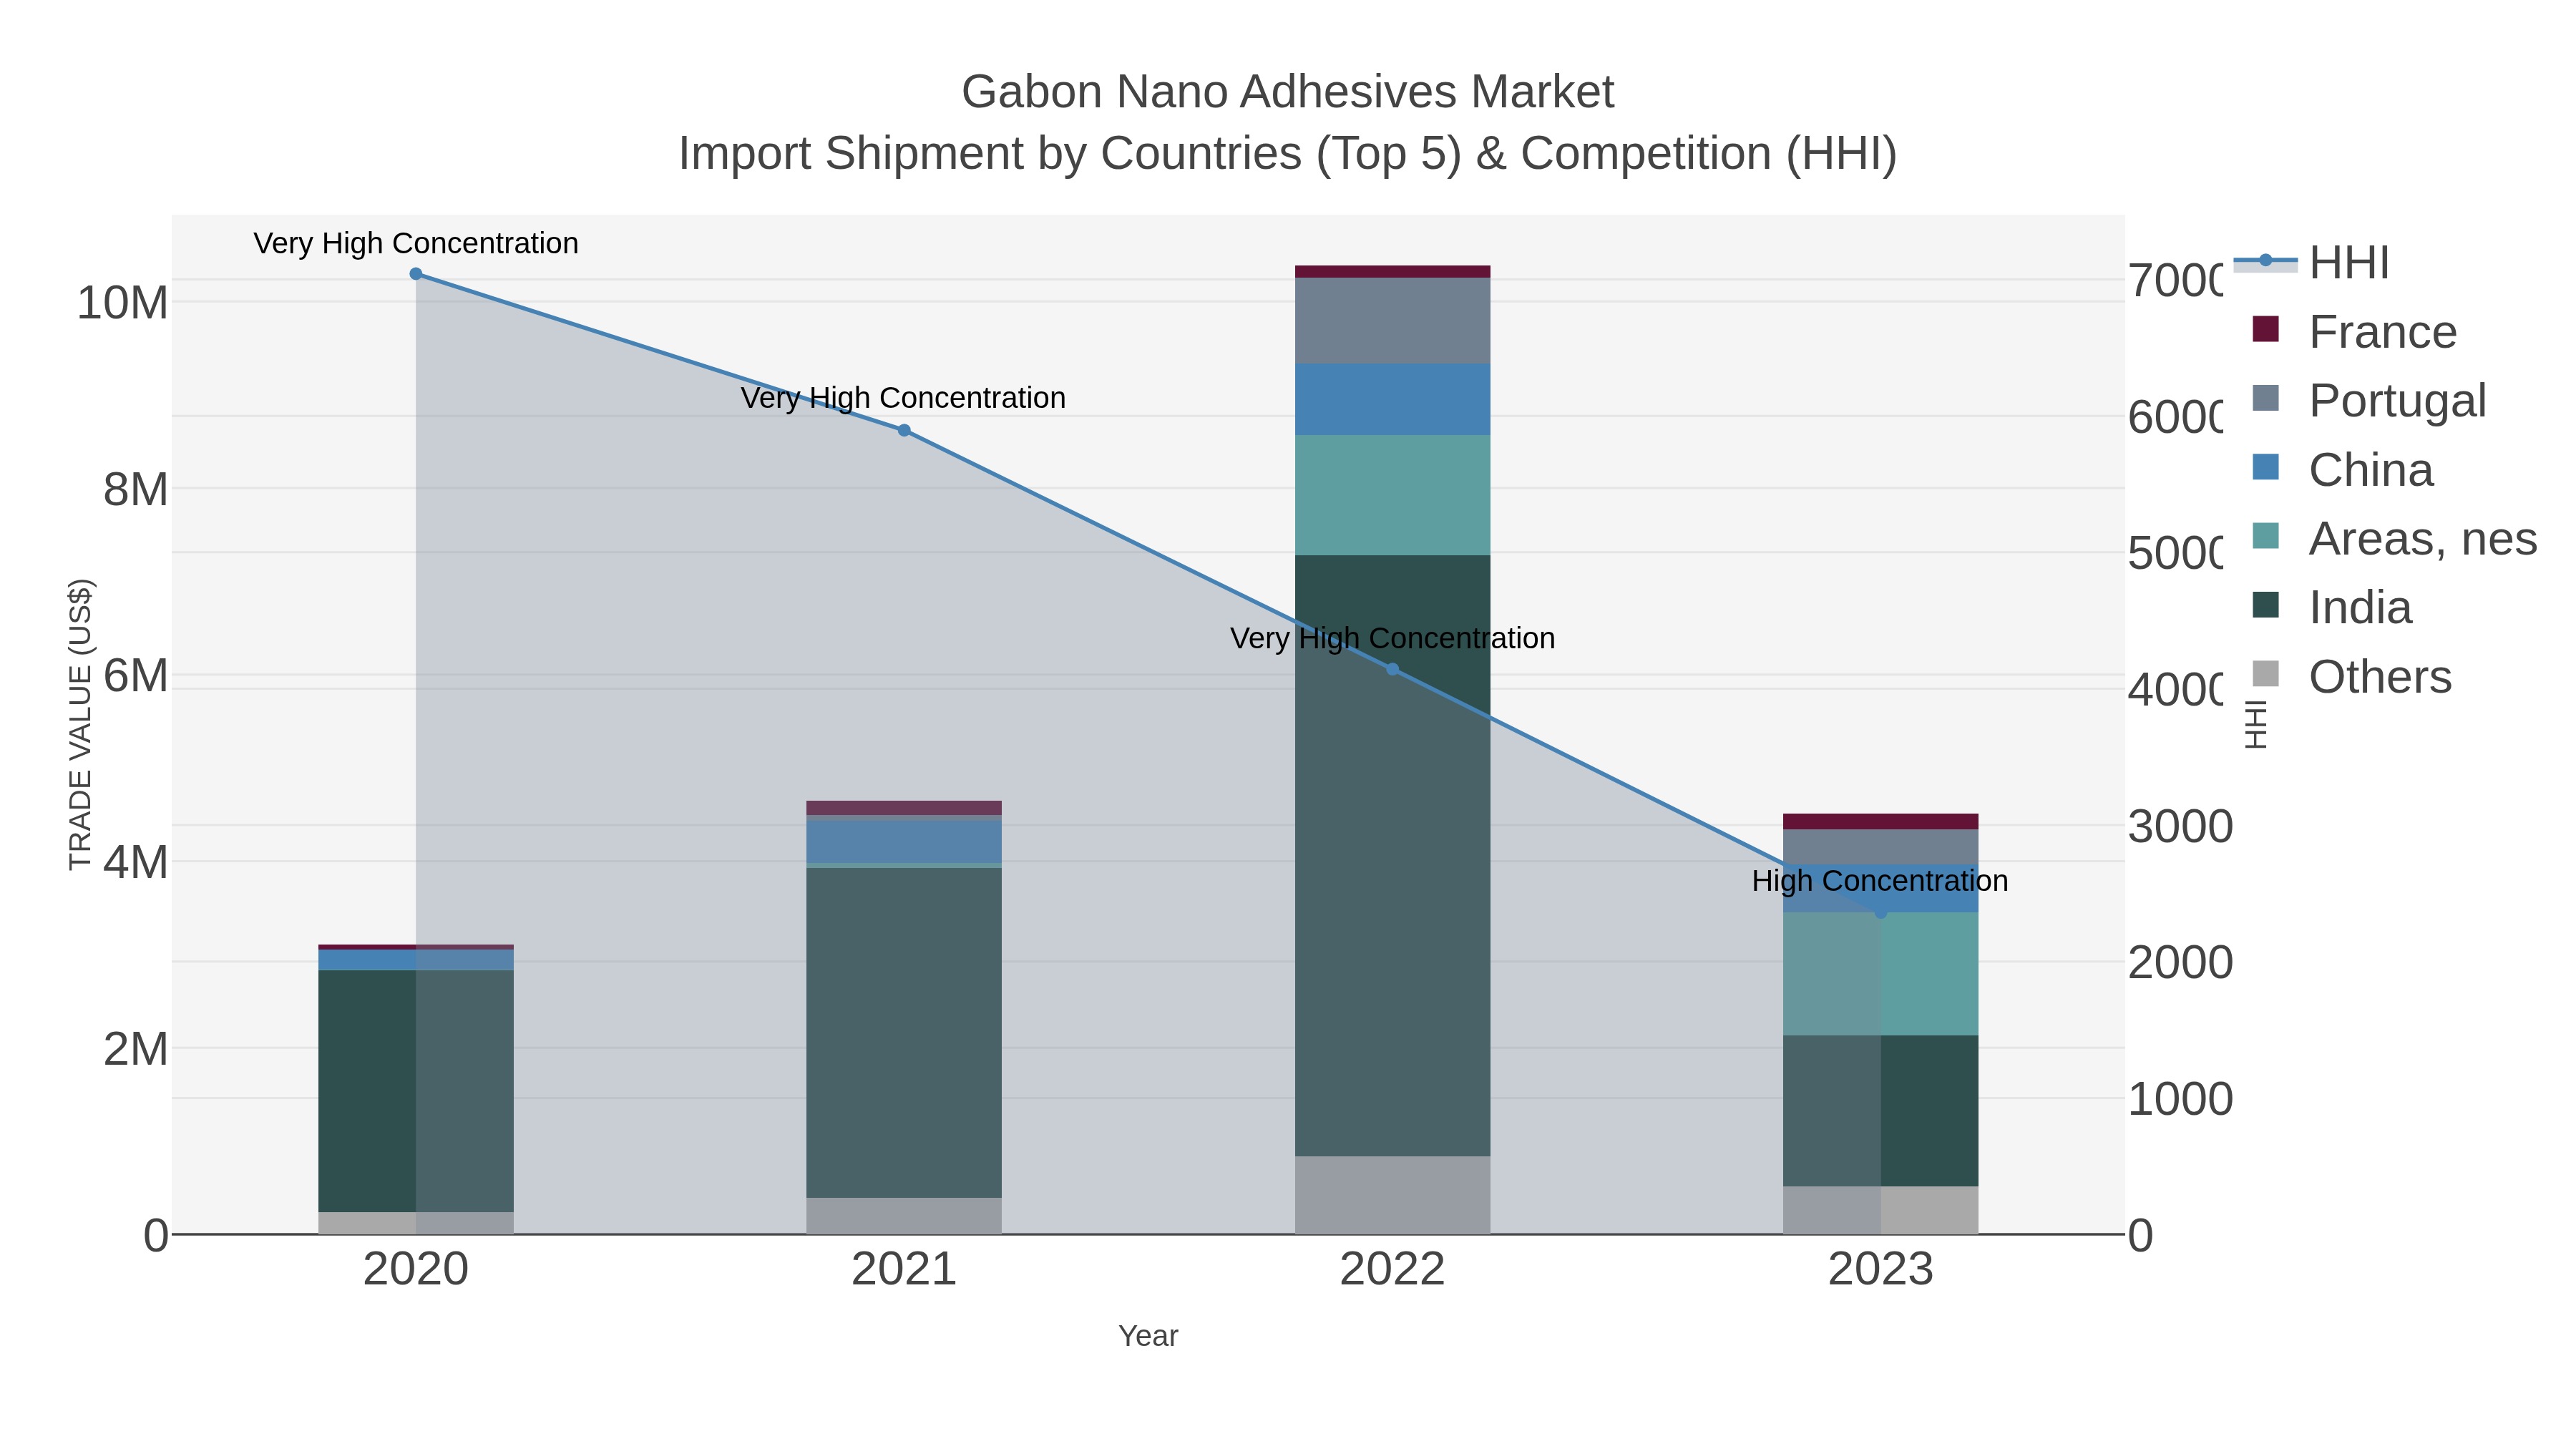Click the France segment atop 2023 bar
The image size is (2576, 1449).
[x=1881, y=822]
